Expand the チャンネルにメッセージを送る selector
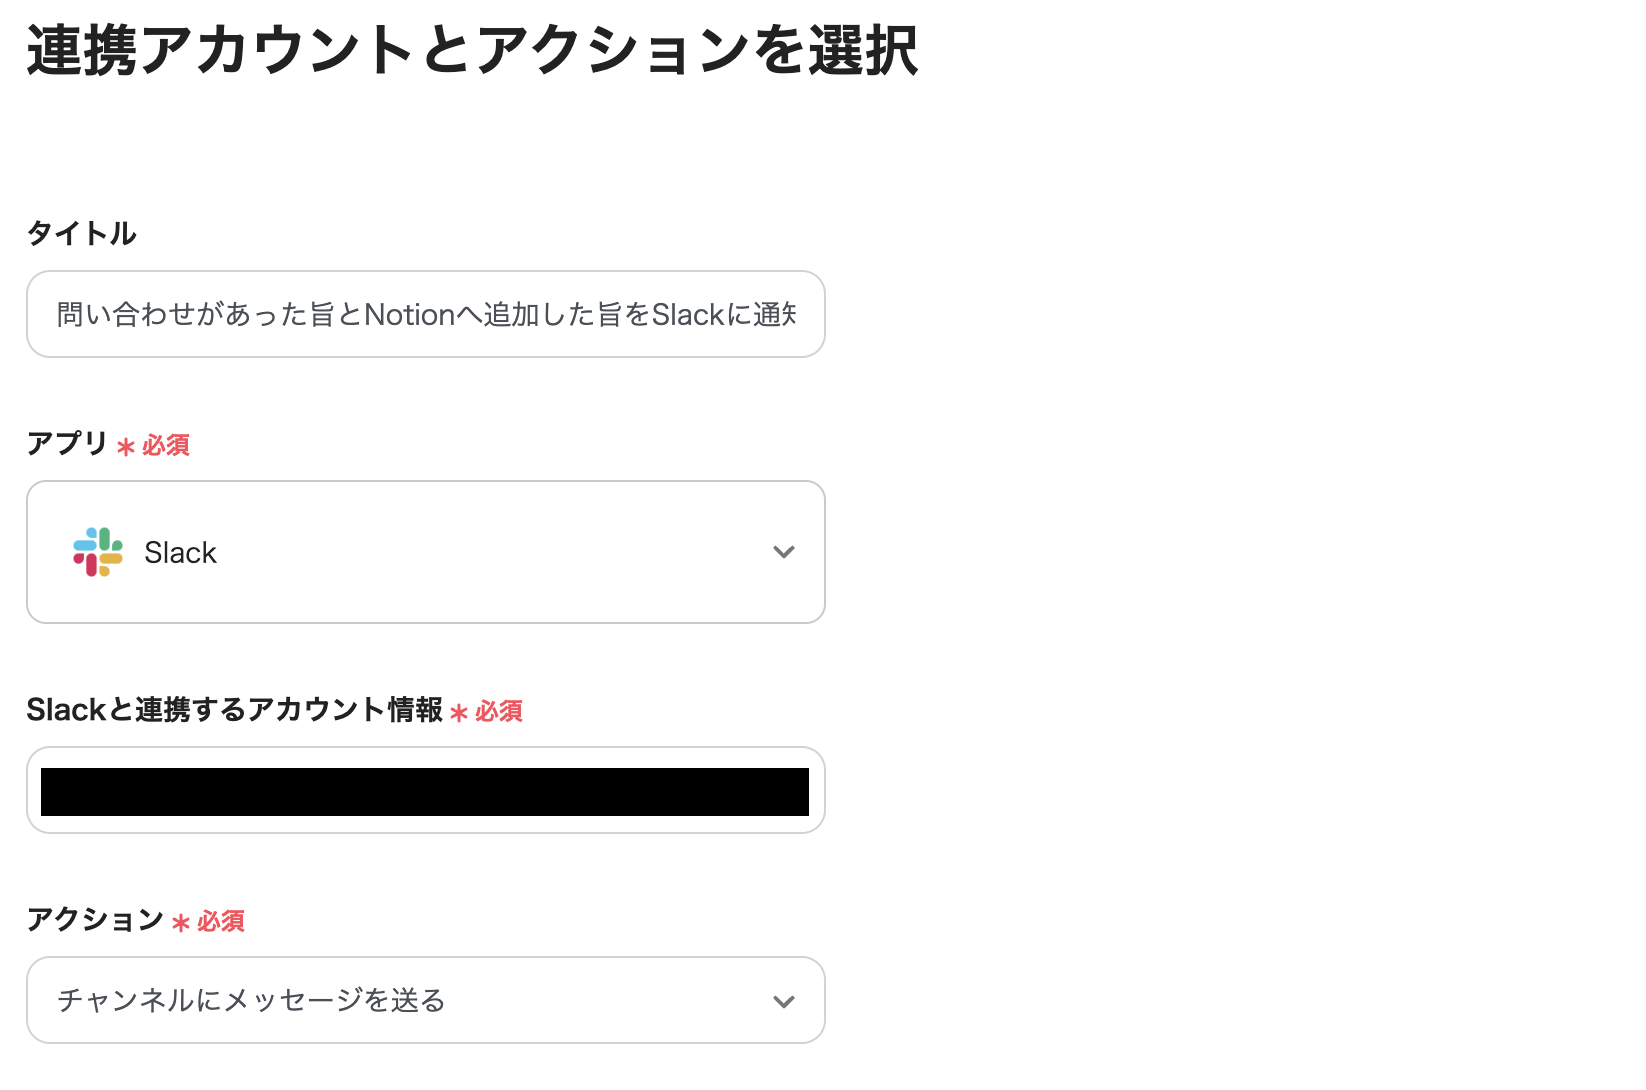Viewport: 1646px width, 1090px height. coord(425,1000)
